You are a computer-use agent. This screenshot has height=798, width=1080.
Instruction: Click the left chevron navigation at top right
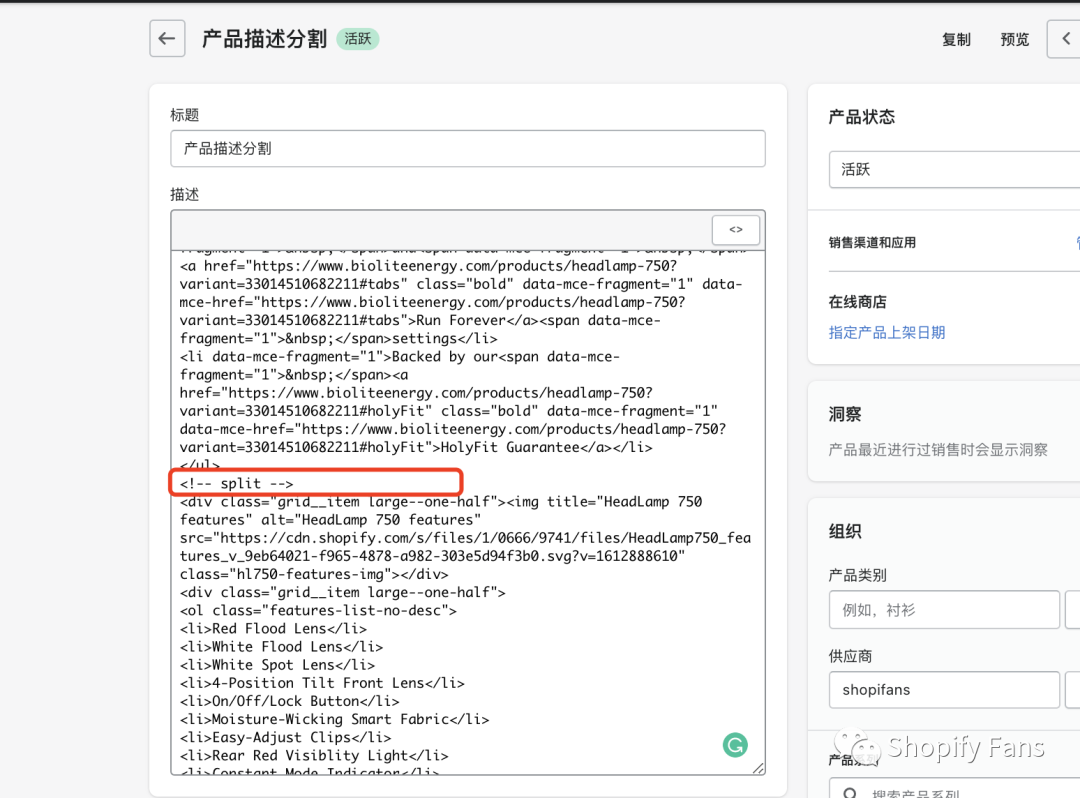(x=1068, y=38)
